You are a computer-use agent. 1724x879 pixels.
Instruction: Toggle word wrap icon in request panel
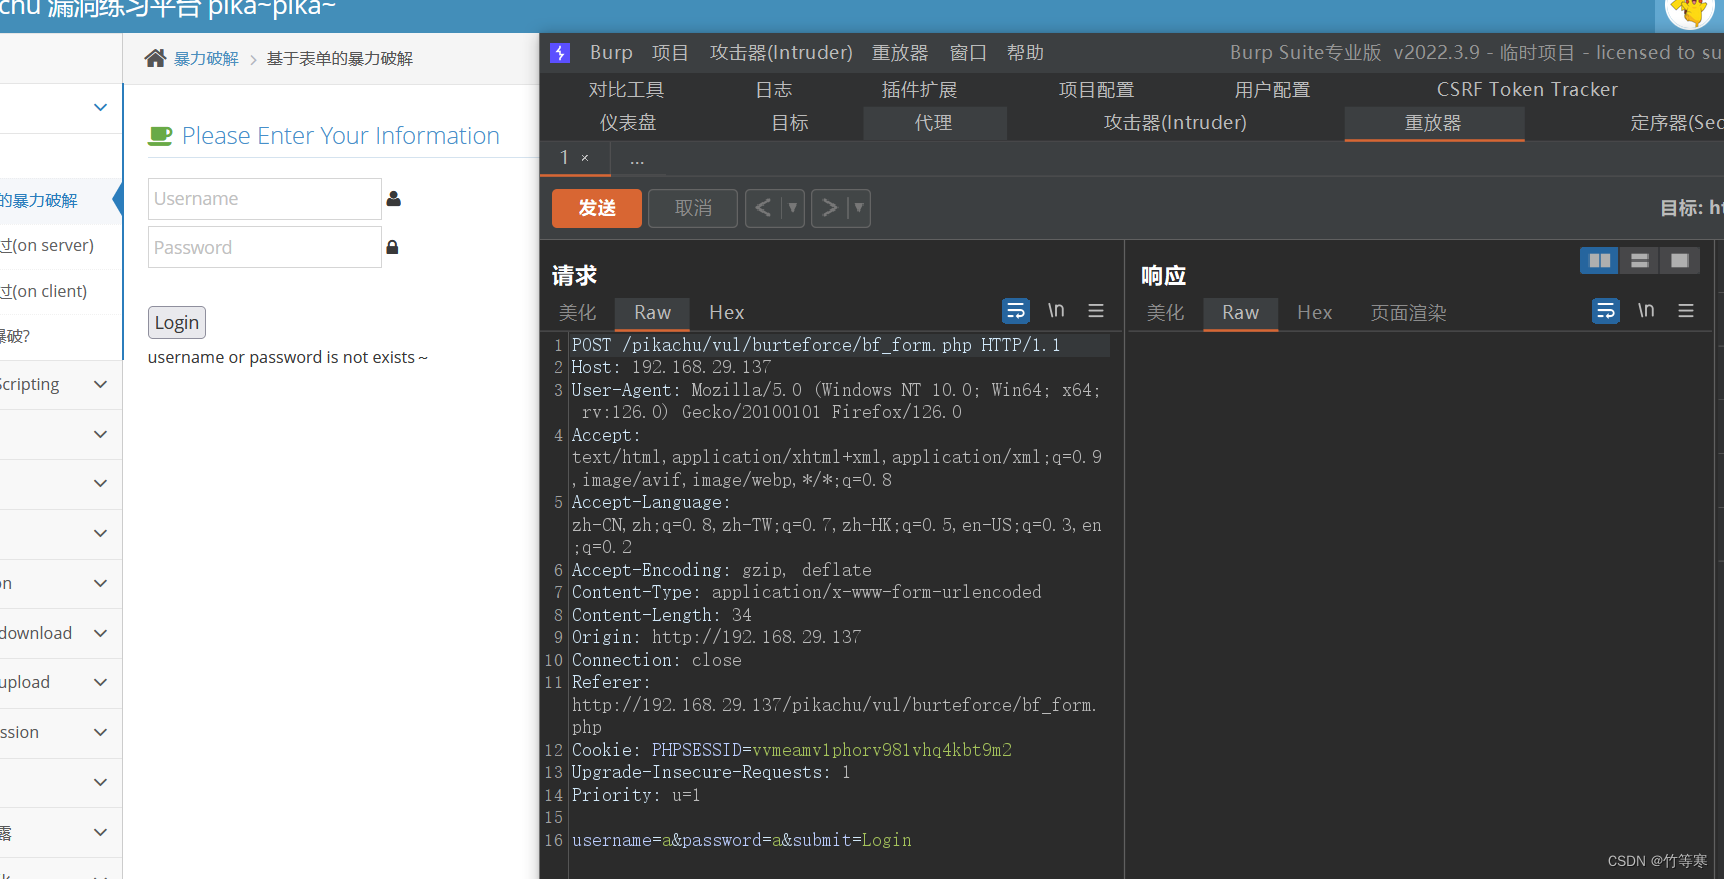(x=1016, y=311)
